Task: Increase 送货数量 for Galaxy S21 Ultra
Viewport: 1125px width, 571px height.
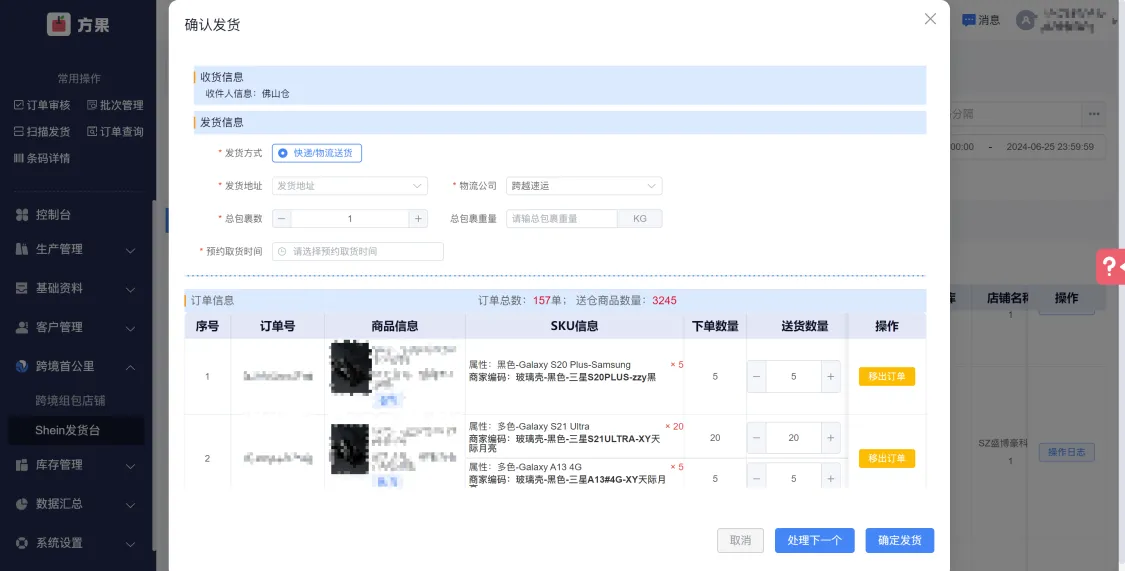Action: coord(831,438)
